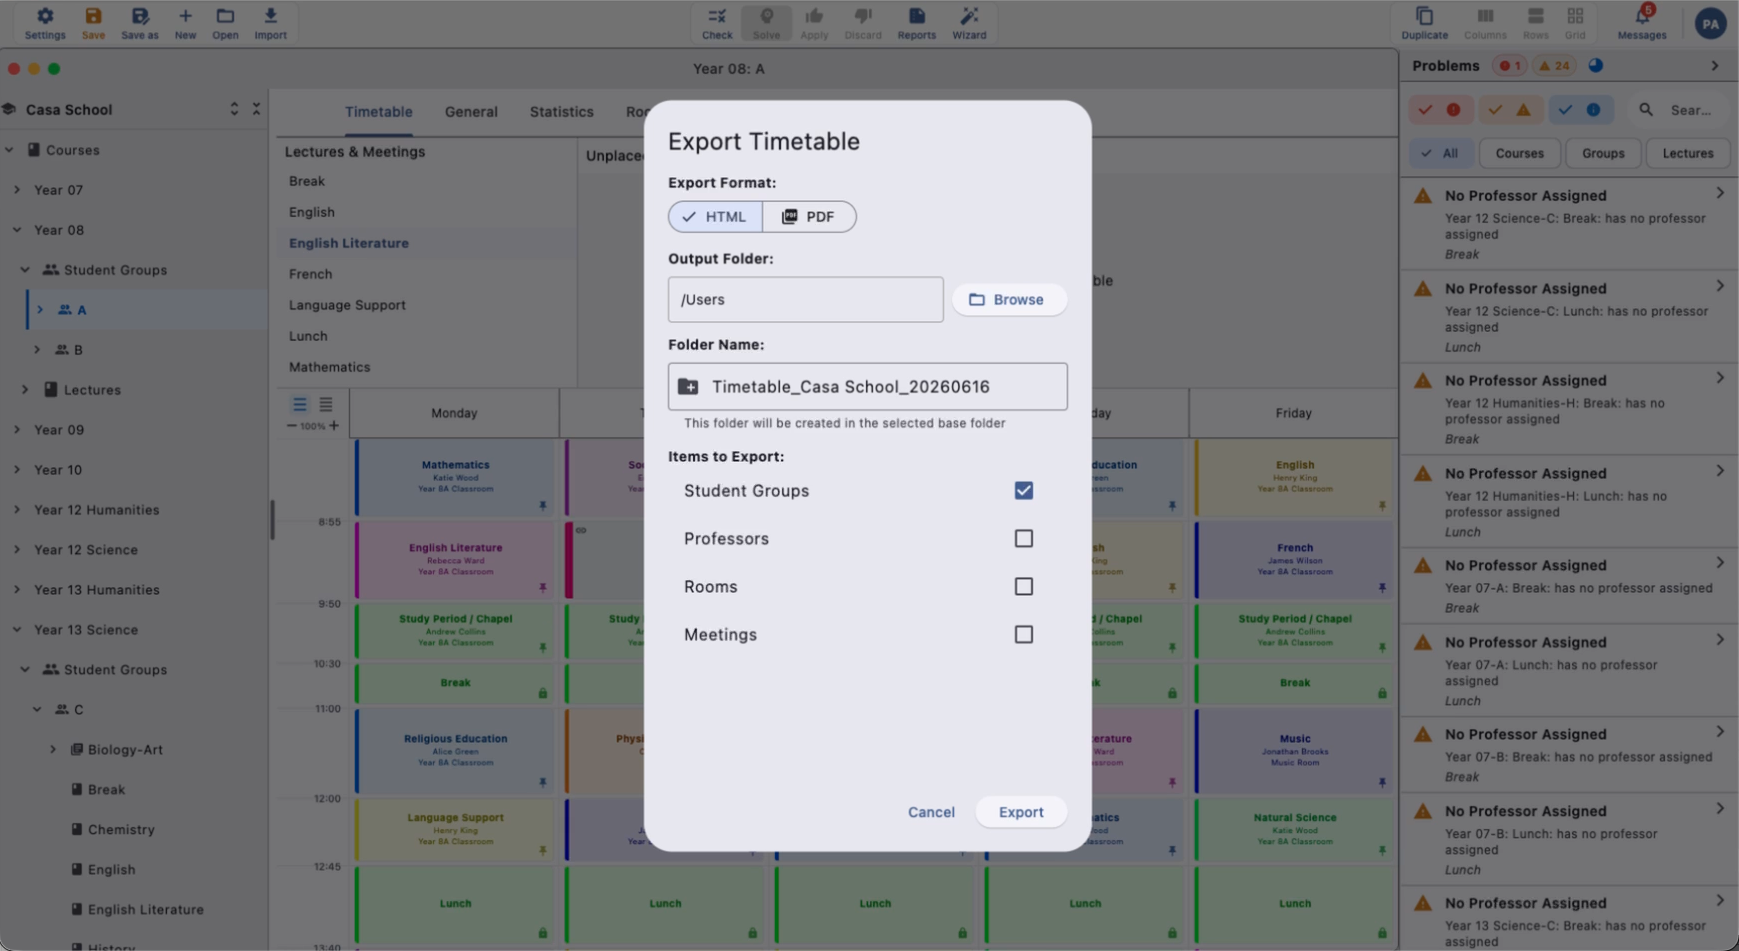This screenshot has height=951, width=1739.
Task: Filter problems by Lectures
Action: [x=1688, y=153]
